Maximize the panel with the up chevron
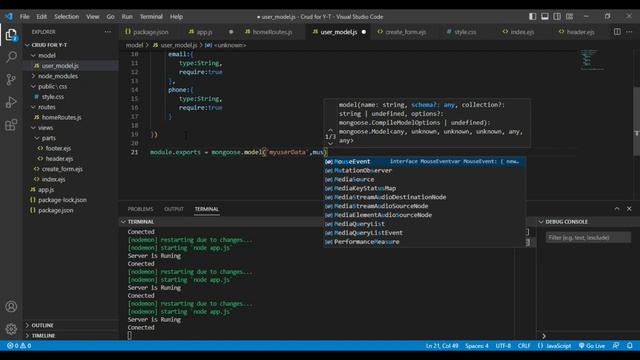This screenshot has height=360, width=640. (x=617, y=209)
